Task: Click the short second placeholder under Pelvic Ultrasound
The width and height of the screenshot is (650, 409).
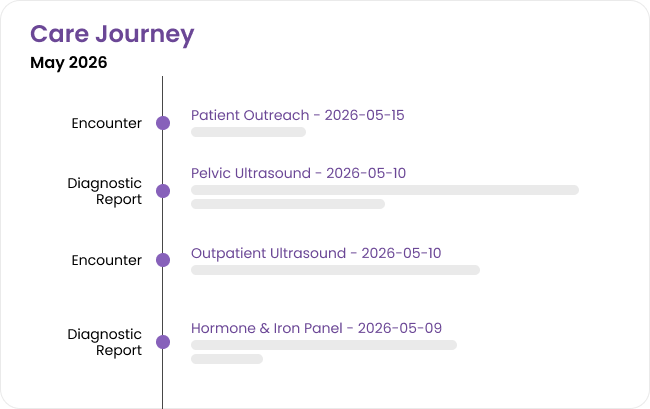Action: tap(288, 204)
